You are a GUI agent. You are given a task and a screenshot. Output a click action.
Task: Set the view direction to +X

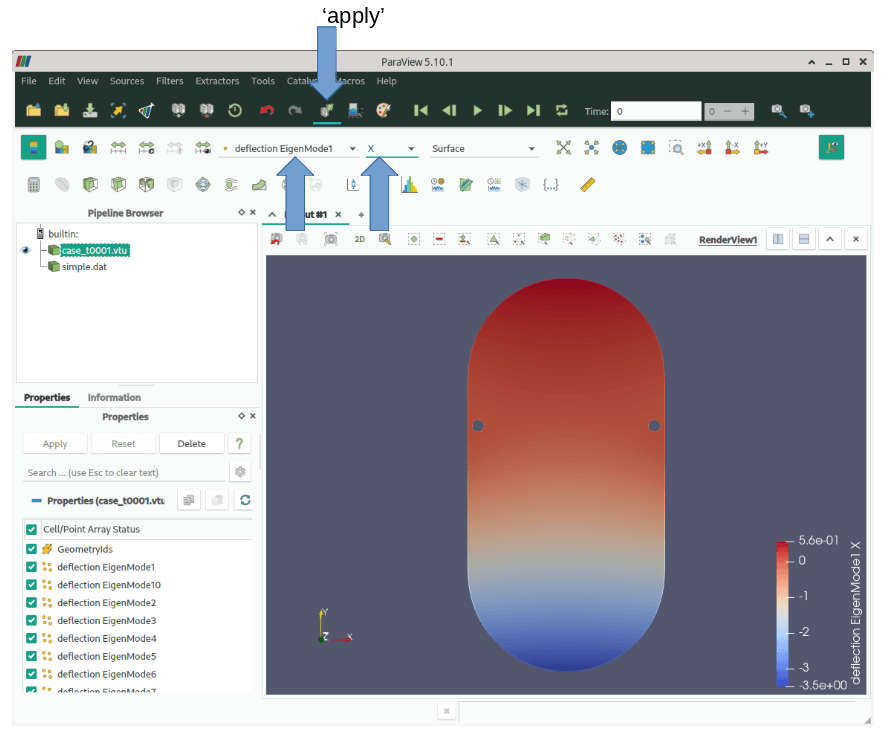coord(704,148)
